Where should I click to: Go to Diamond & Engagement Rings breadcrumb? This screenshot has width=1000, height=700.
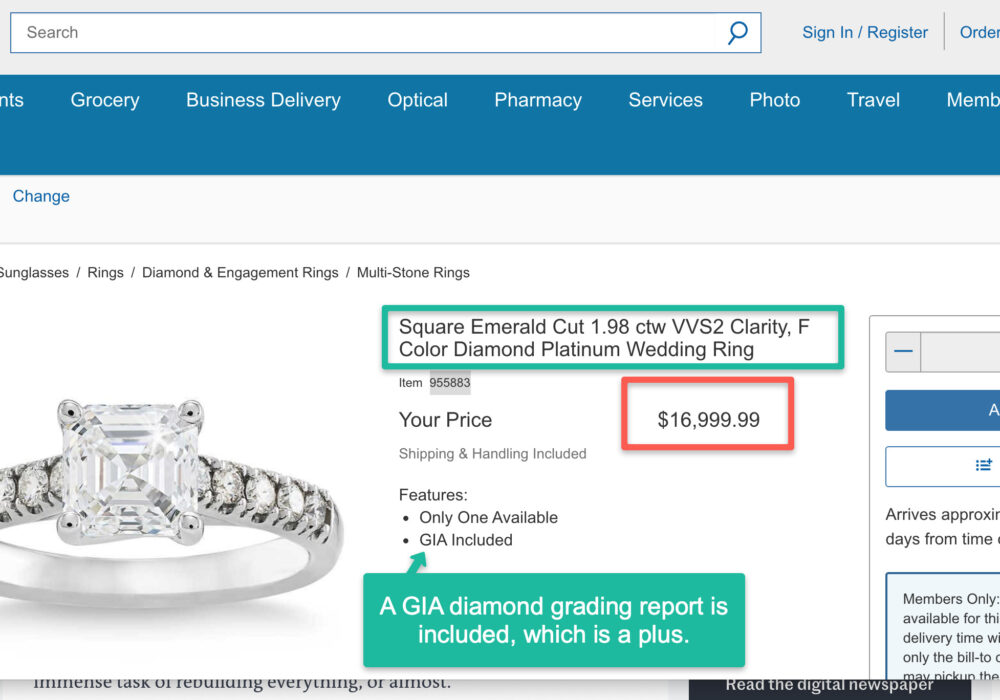point(240,272)
